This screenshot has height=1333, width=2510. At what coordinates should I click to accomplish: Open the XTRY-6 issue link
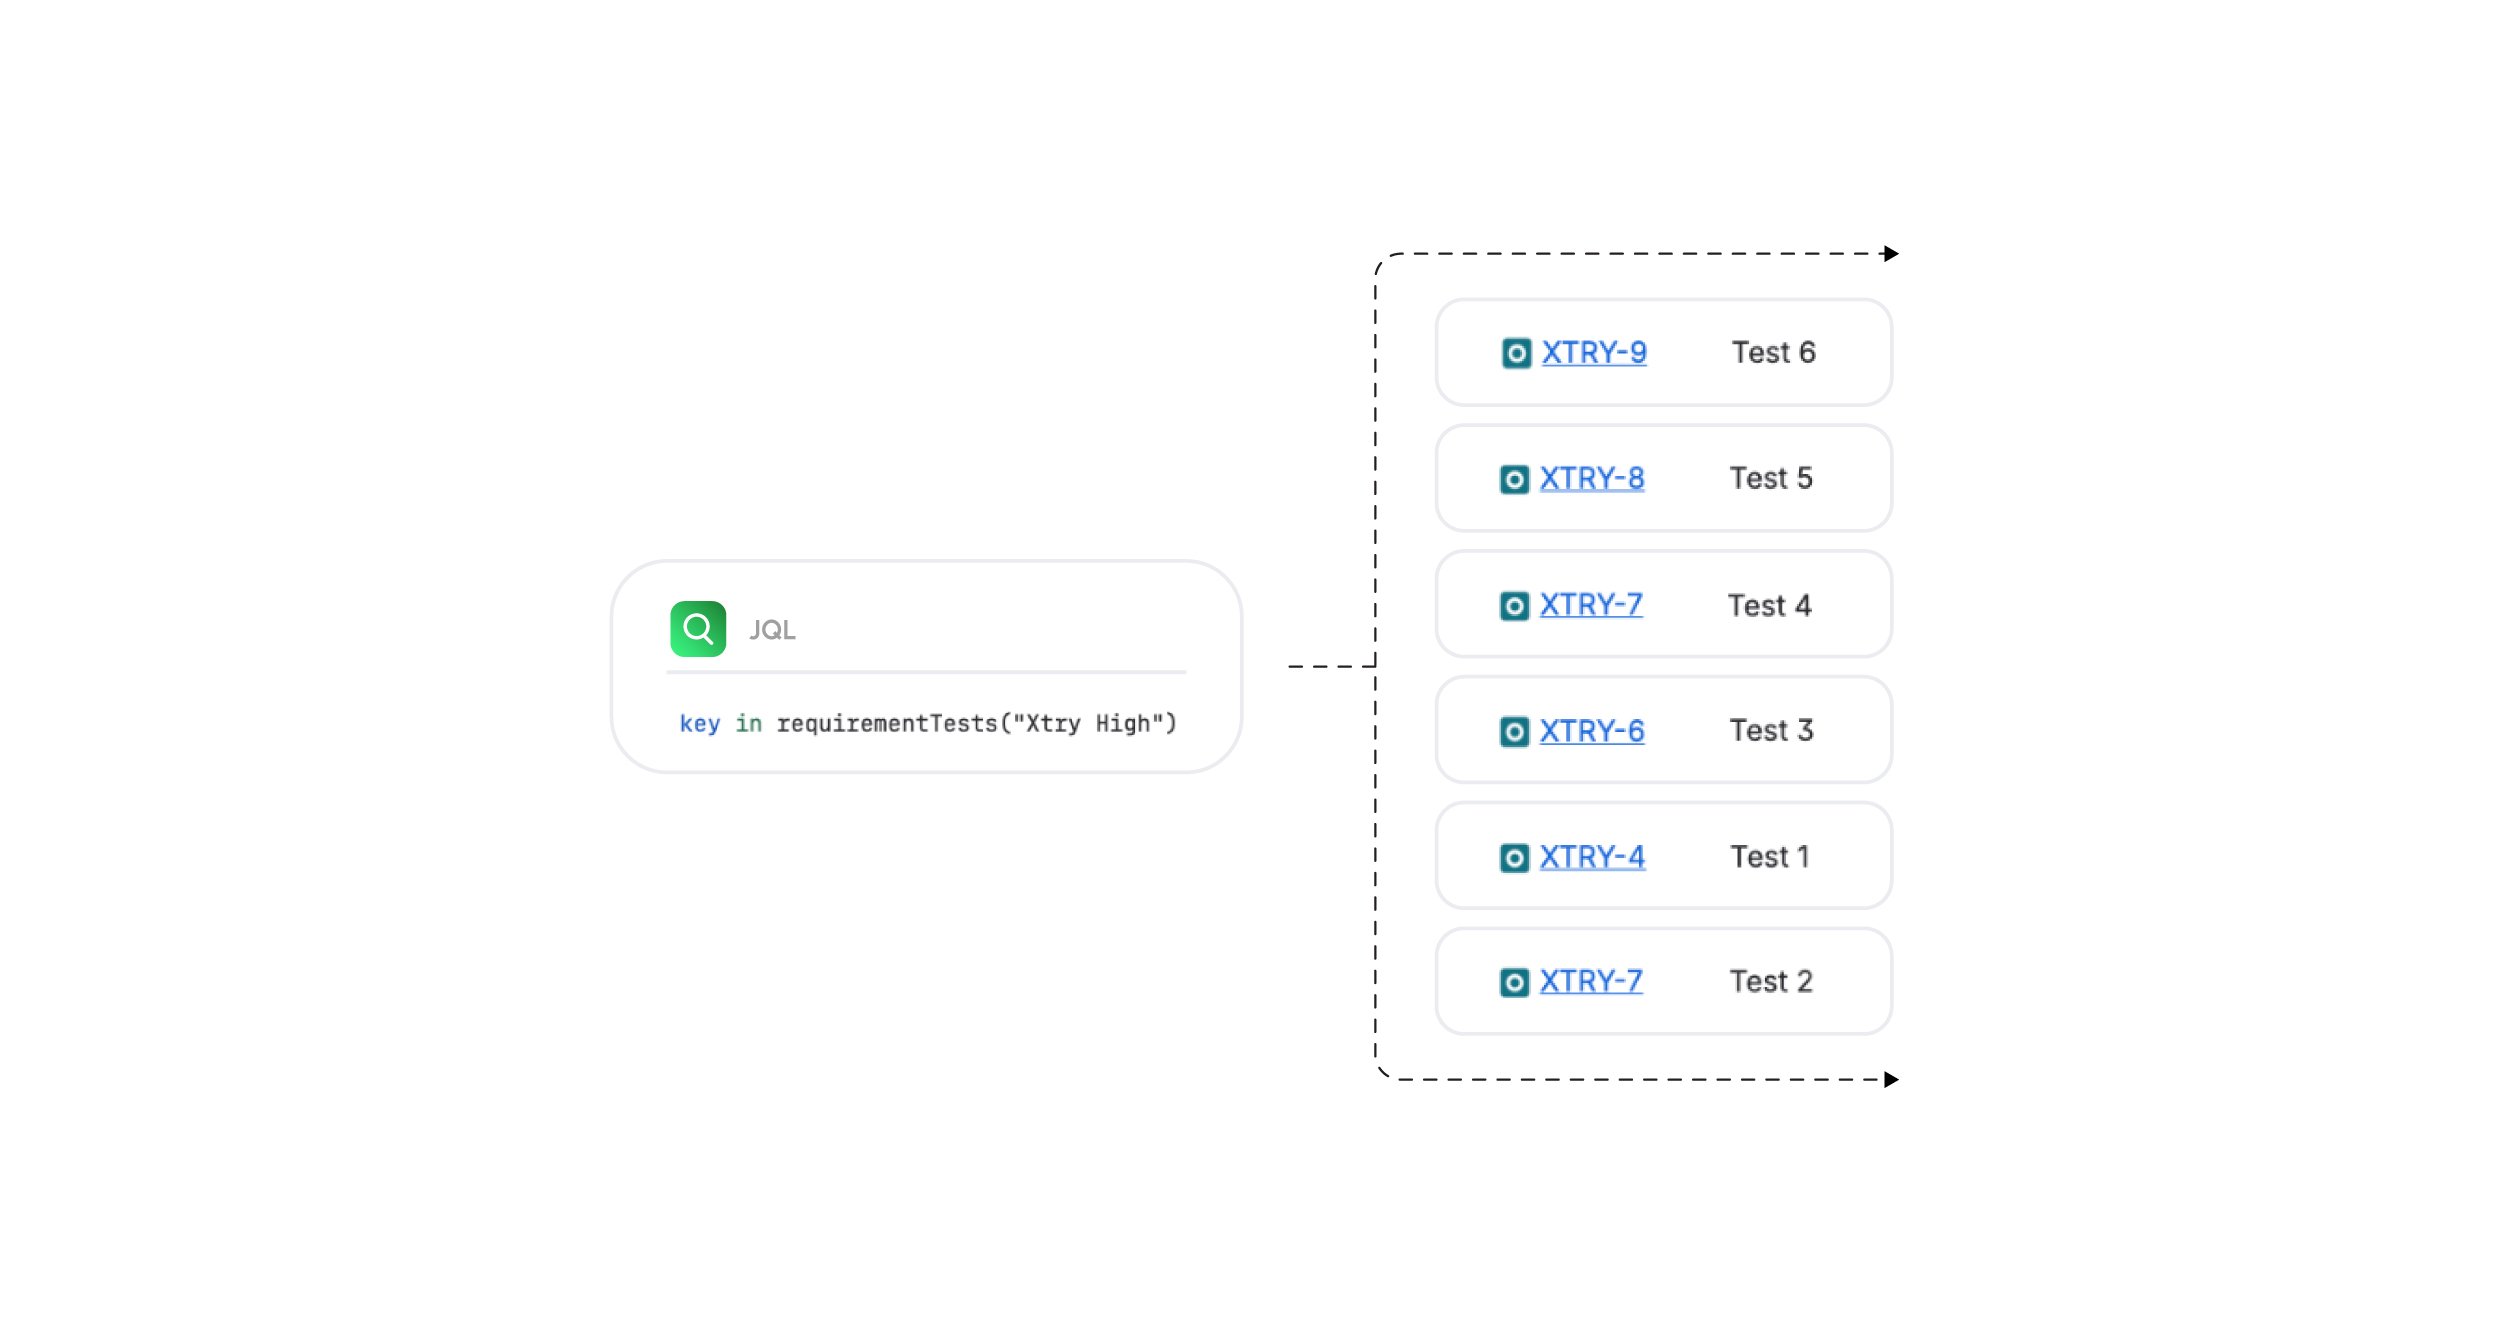[x=1592, y=731]
